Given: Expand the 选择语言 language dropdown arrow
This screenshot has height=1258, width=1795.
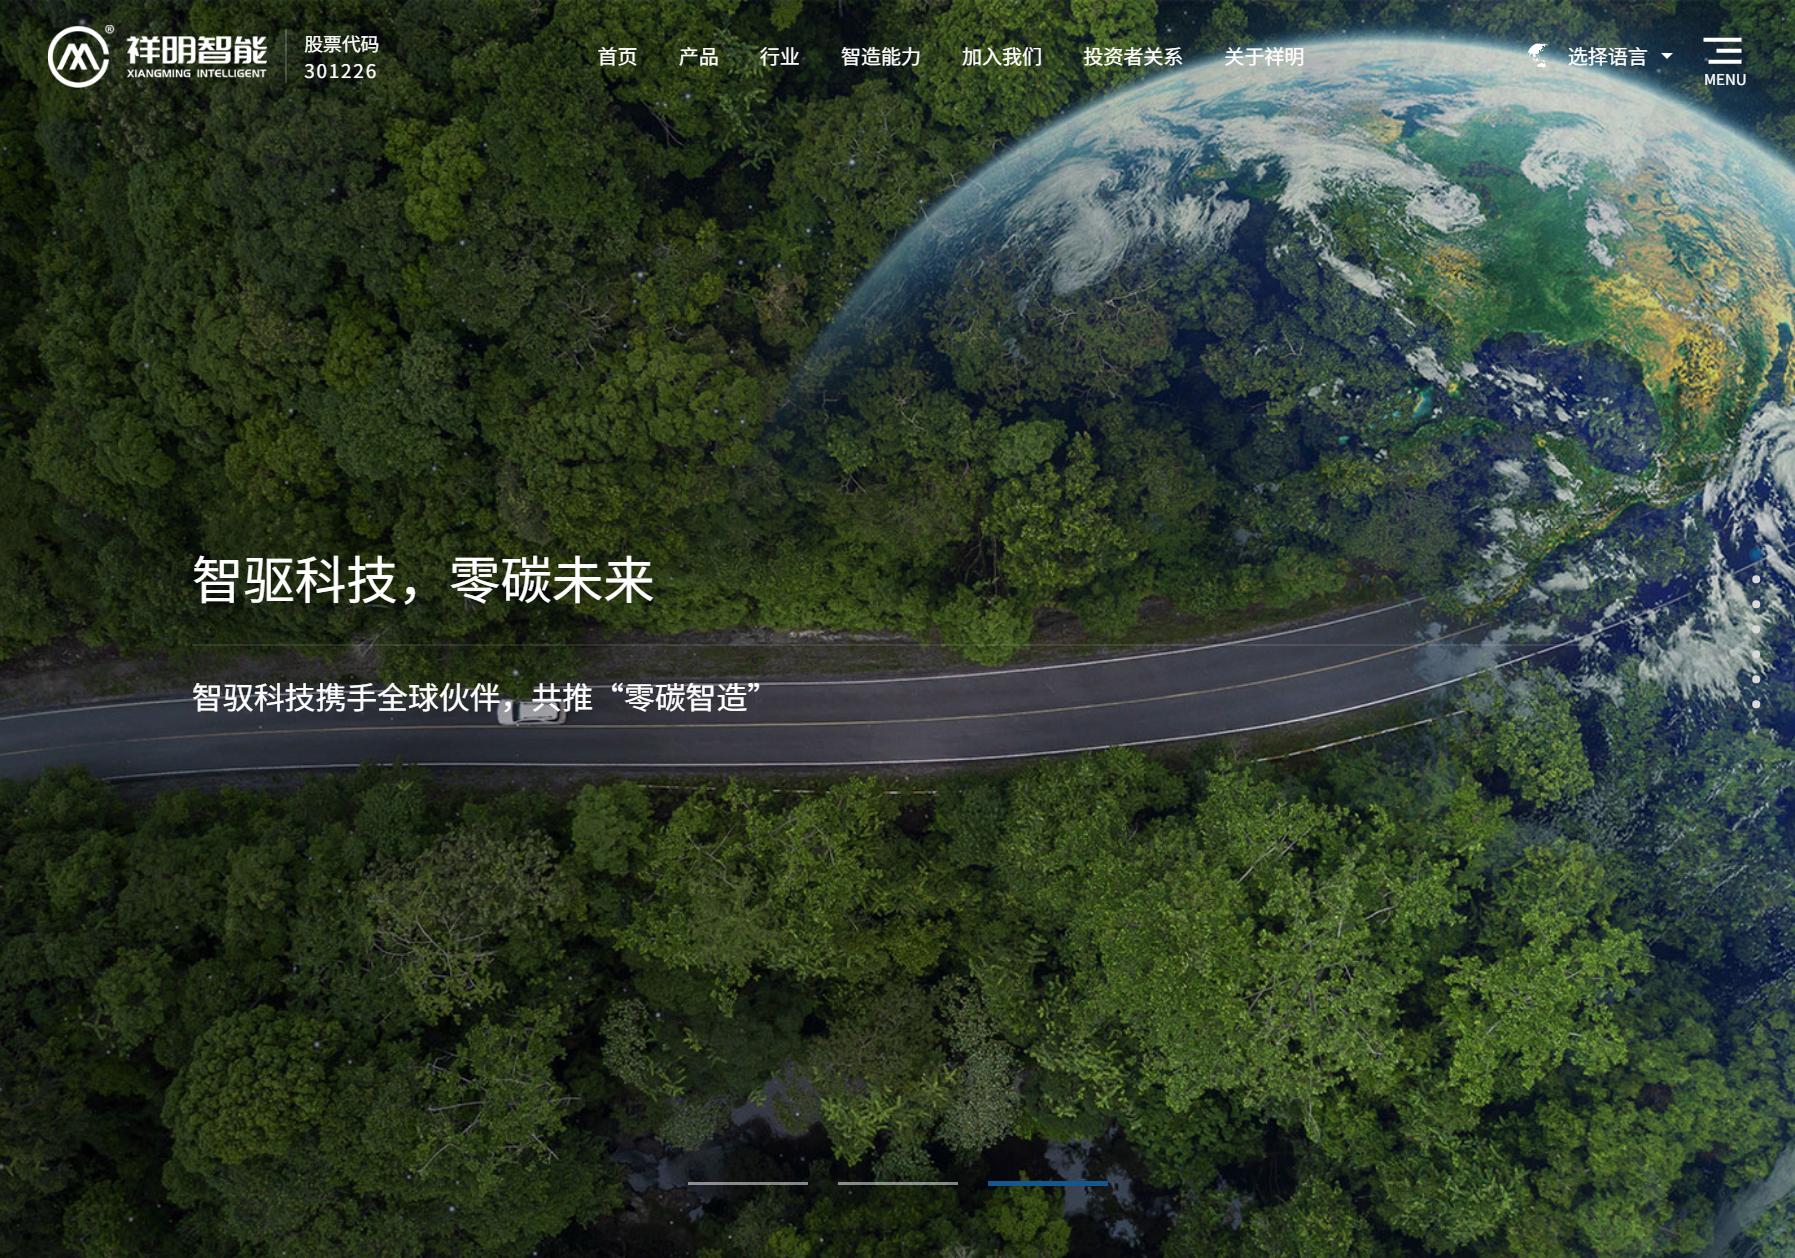Looking at the screenshot, I should pyautogui.click(x=1667, y=57).
